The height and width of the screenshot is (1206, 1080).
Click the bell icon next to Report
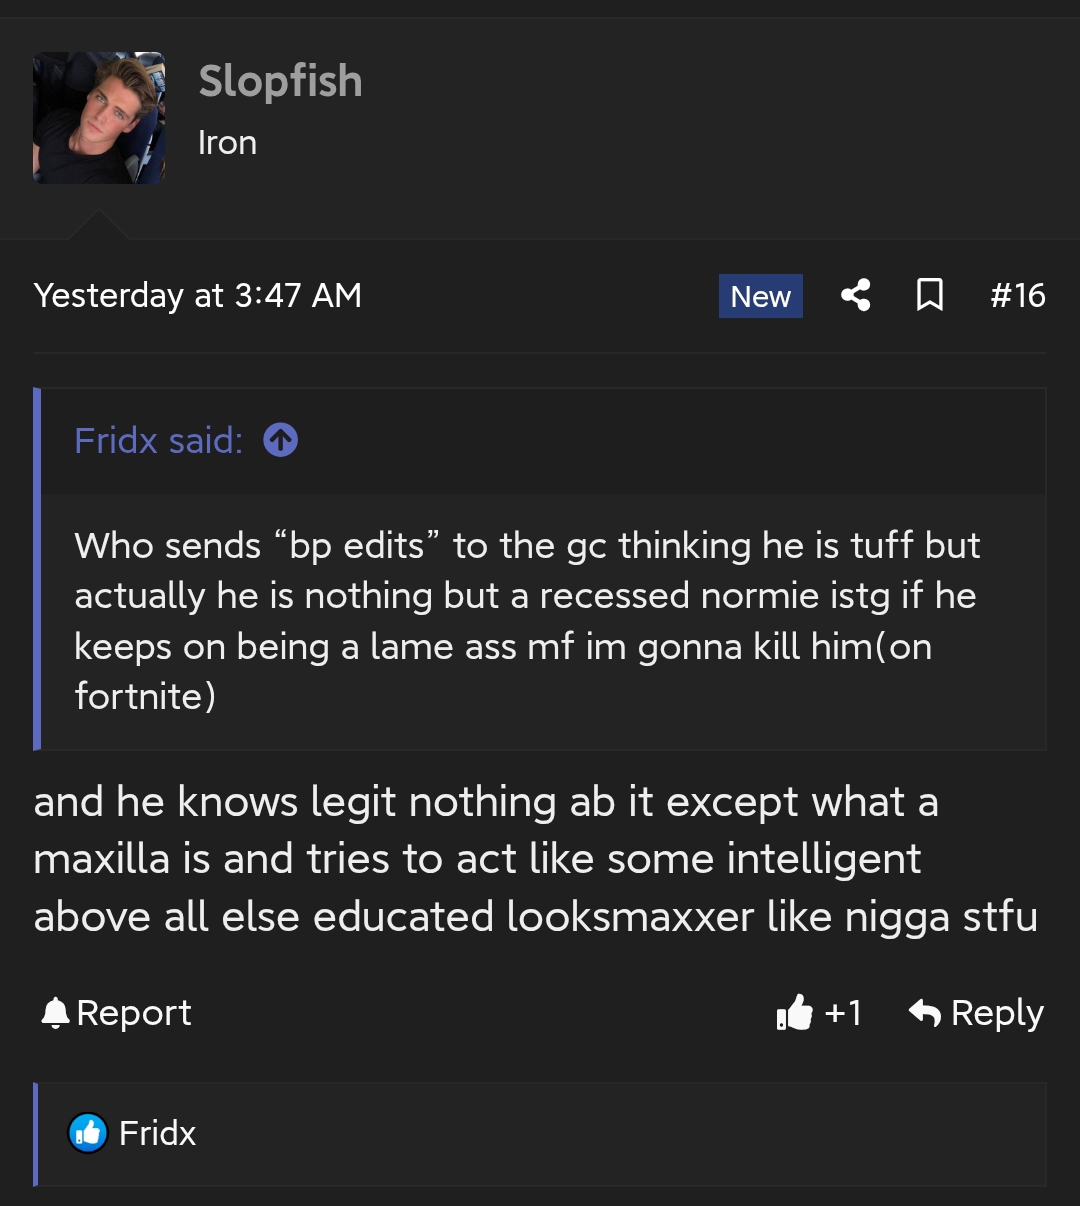tap(55, 1013)
